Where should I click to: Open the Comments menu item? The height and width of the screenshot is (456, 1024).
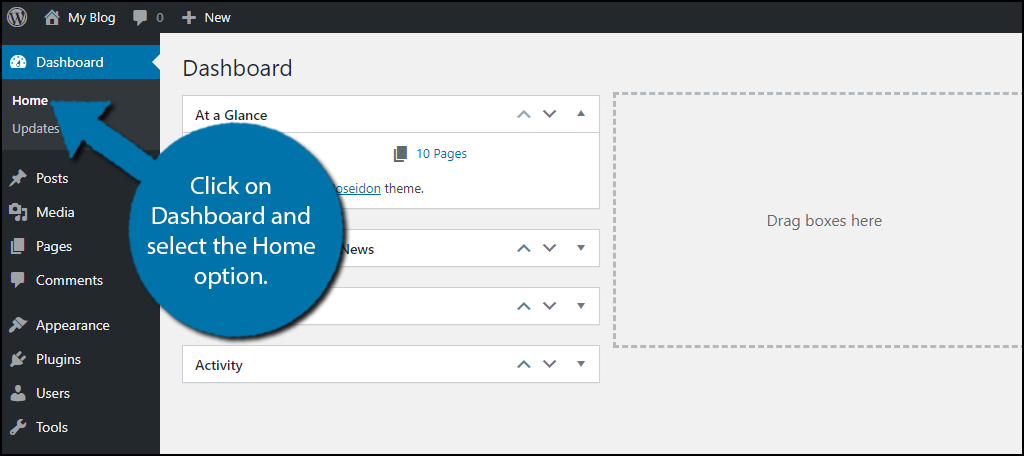pyautogui.click(x=69, y=280)
